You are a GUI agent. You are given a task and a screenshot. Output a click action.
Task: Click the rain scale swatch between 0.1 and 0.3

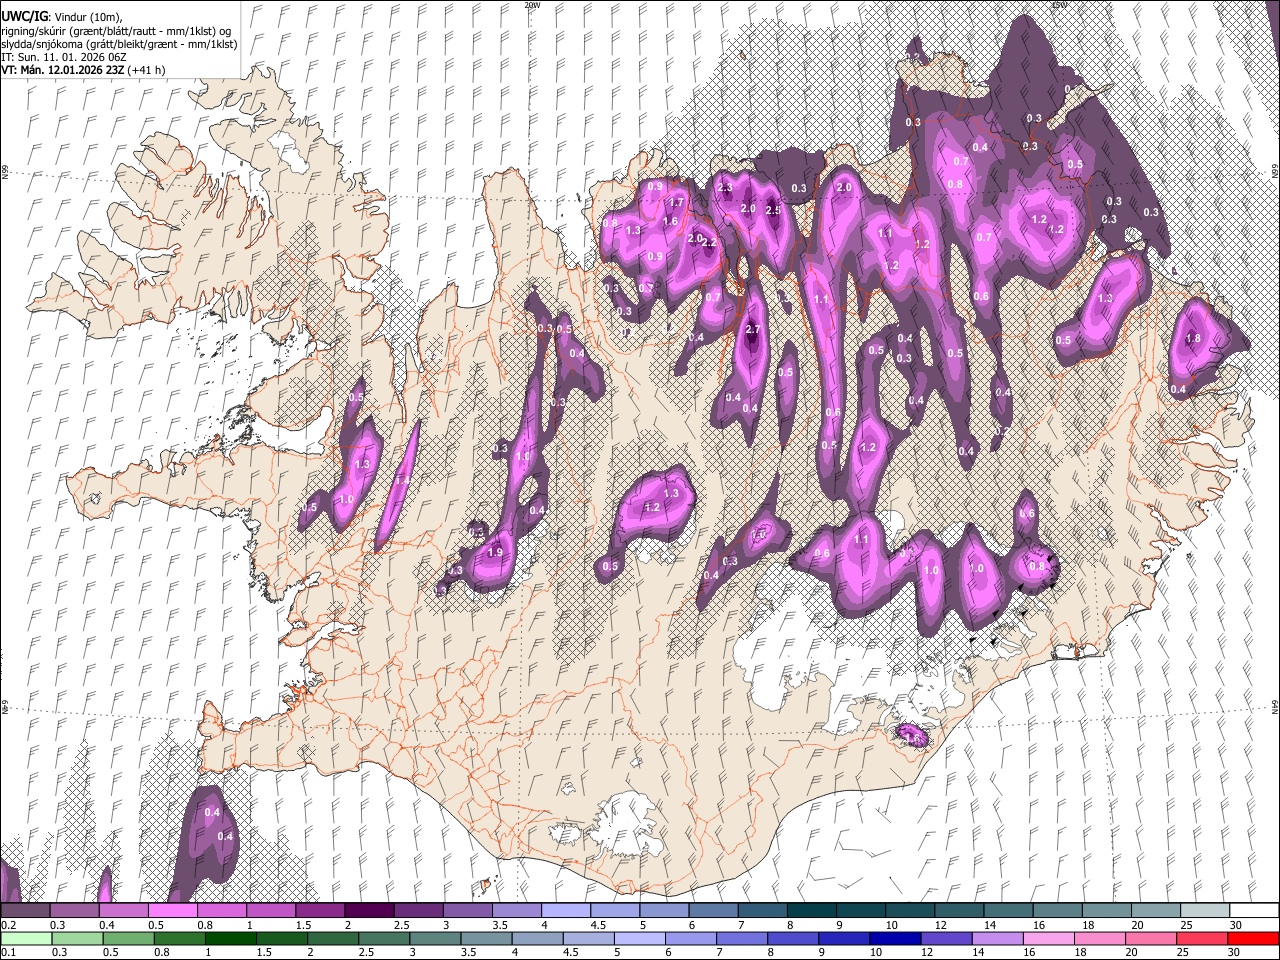pos(25,938)
